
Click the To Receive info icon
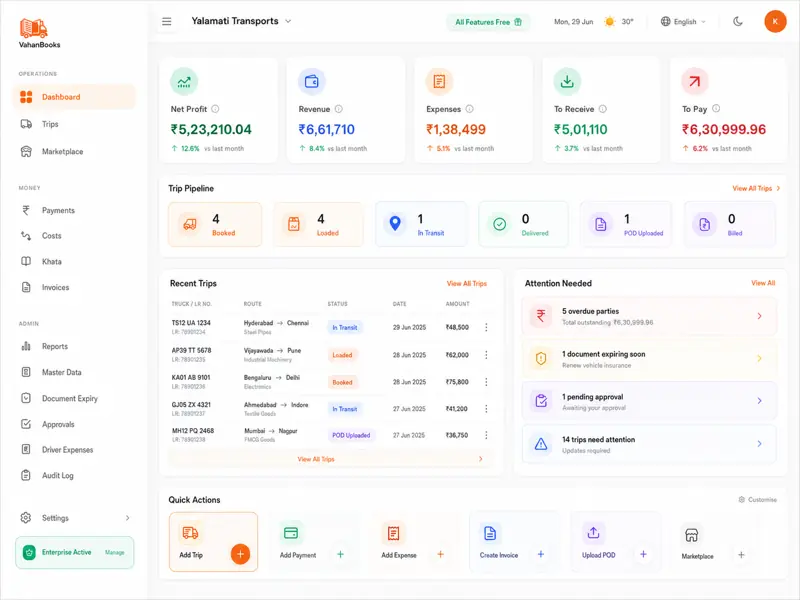pos(603,109)
